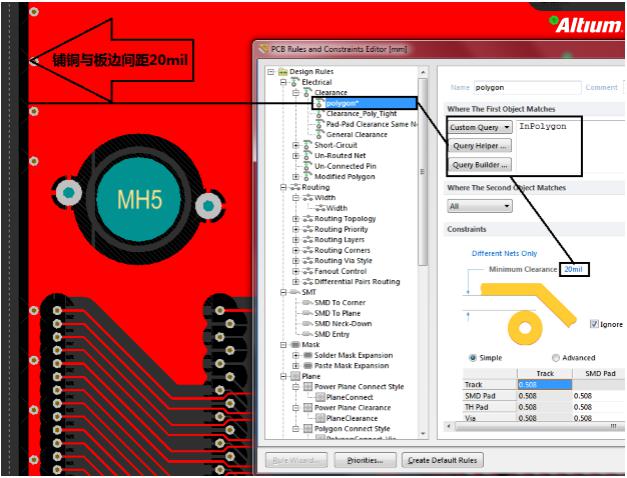Click the Design Rules folder icon
The width and height of the screenshot is (627, 478).
tap(283, 72)
